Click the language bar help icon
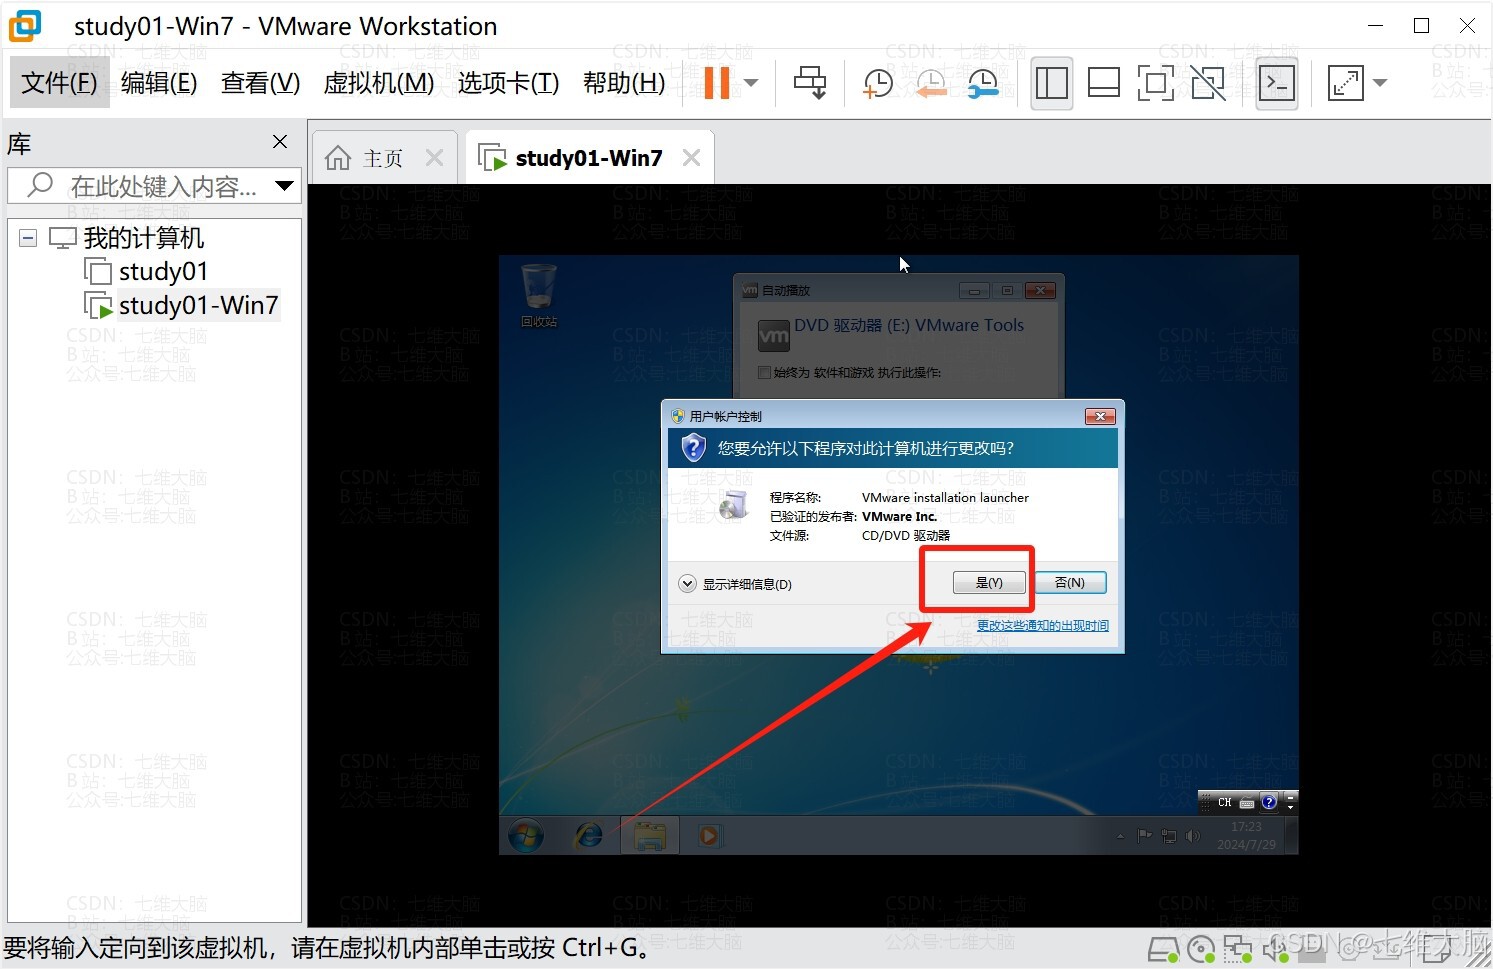This screenshot has width=1493, height=969. pos(1269,802)
